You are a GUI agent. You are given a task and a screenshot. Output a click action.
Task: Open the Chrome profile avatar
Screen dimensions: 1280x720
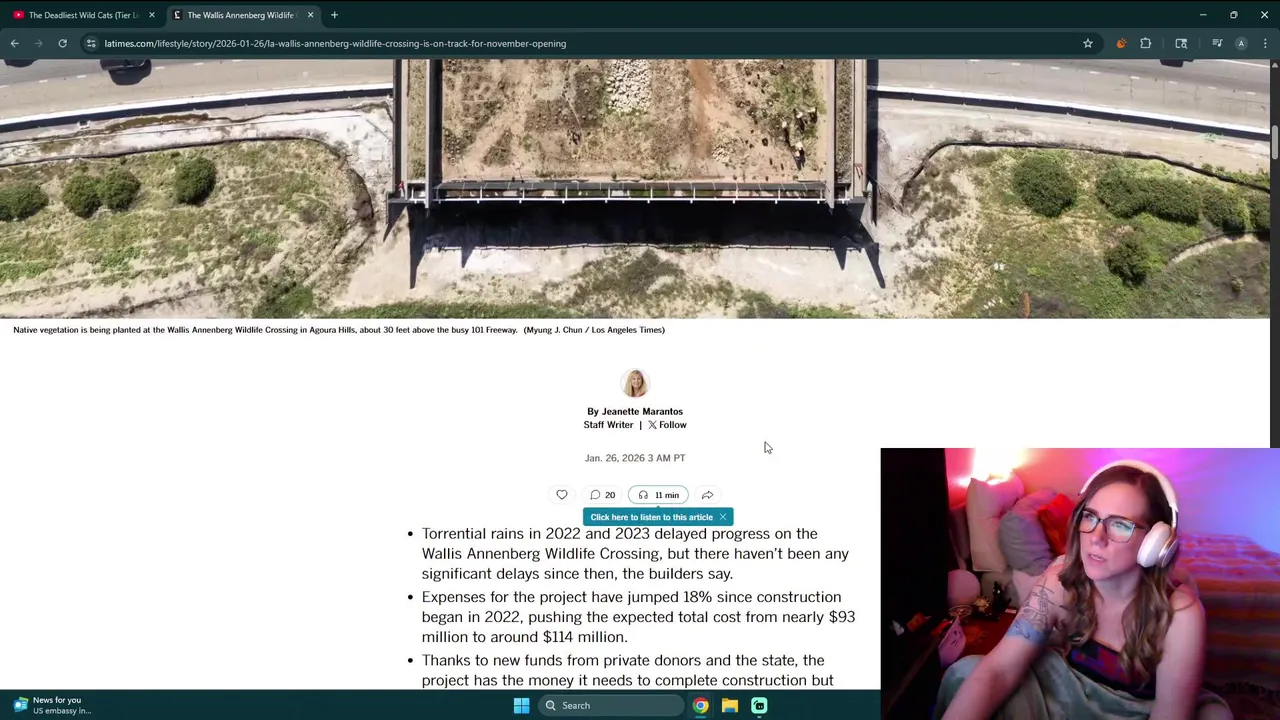[1241, 43]
